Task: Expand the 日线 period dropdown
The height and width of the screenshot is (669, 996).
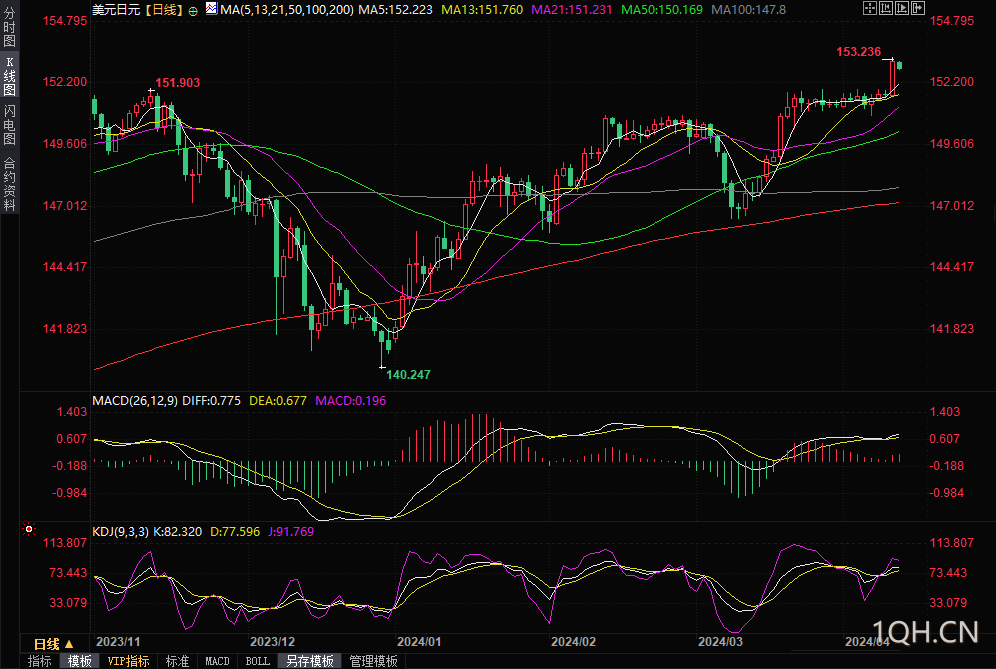Action: pyautogui.click(x=53, y=644)
